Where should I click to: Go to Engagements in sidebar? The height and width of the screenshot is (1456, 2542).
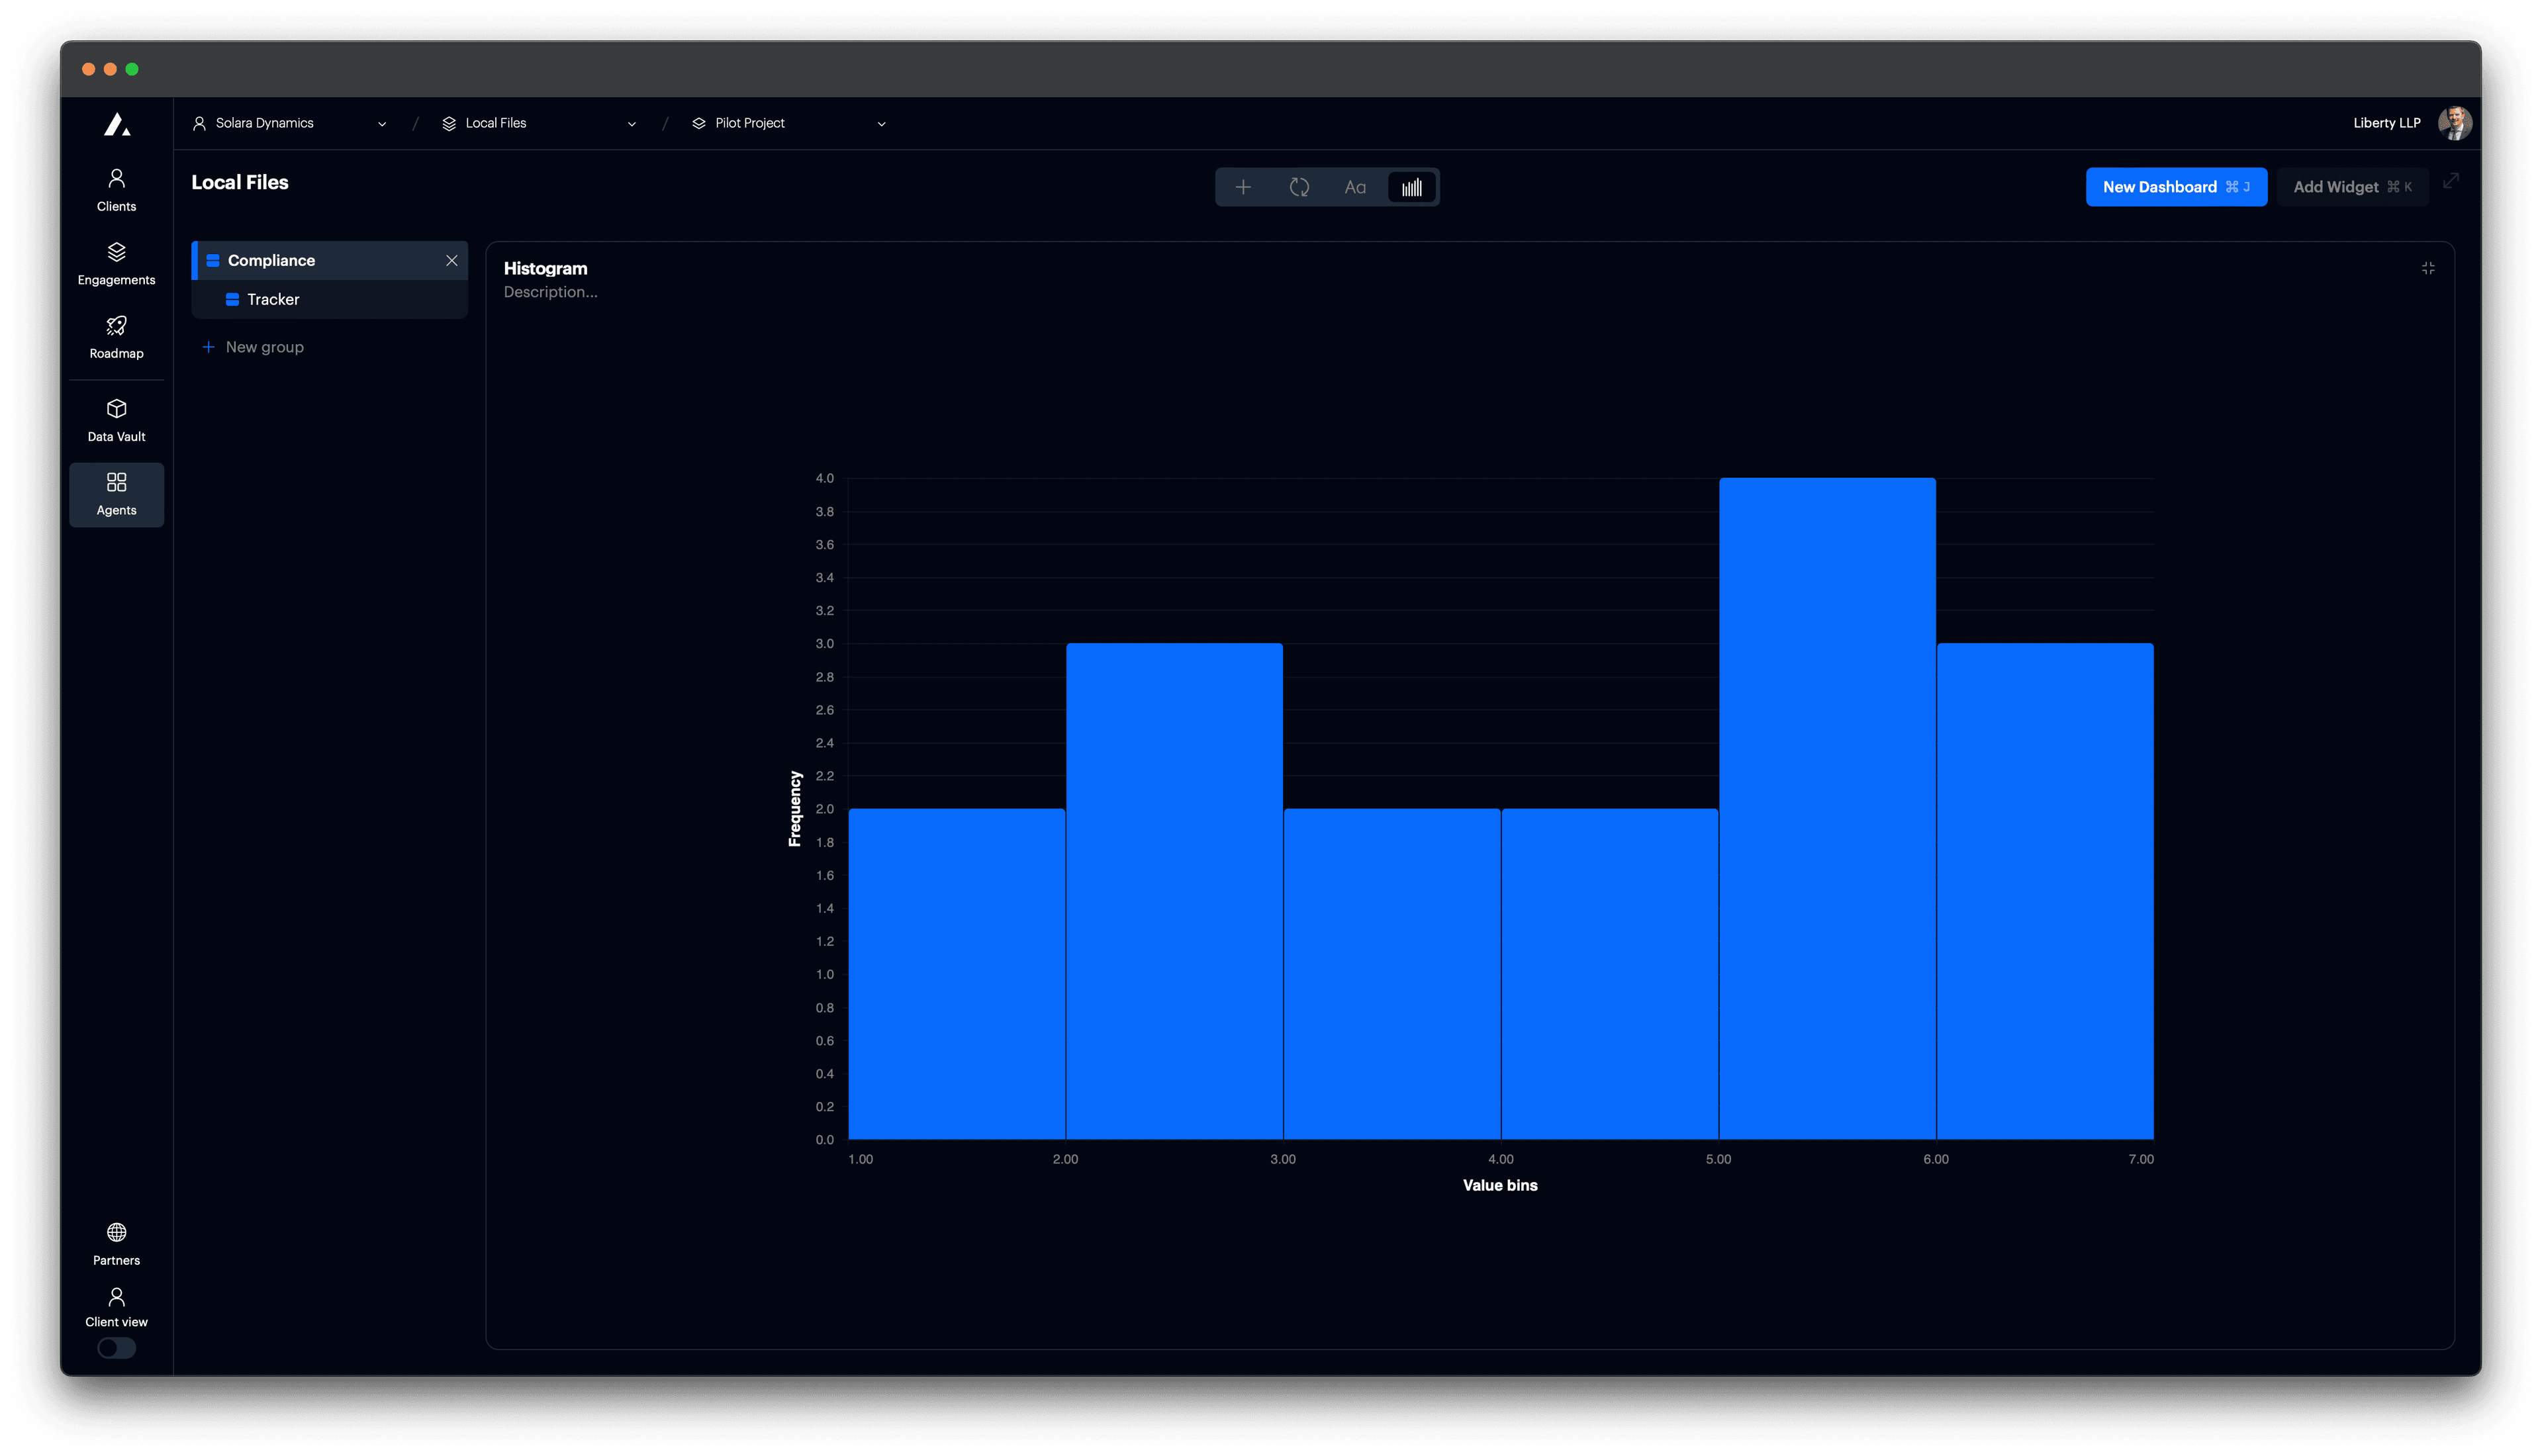(x=116, y=263)
